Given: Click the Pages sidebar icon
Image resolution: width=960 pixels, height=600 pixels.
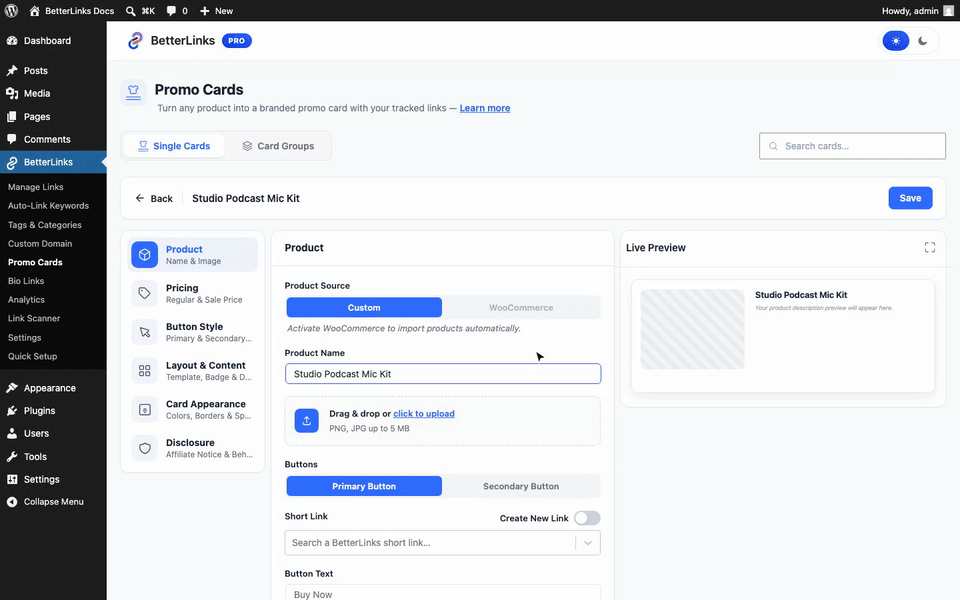Looking at the screenshot, I should pos(12,116).
